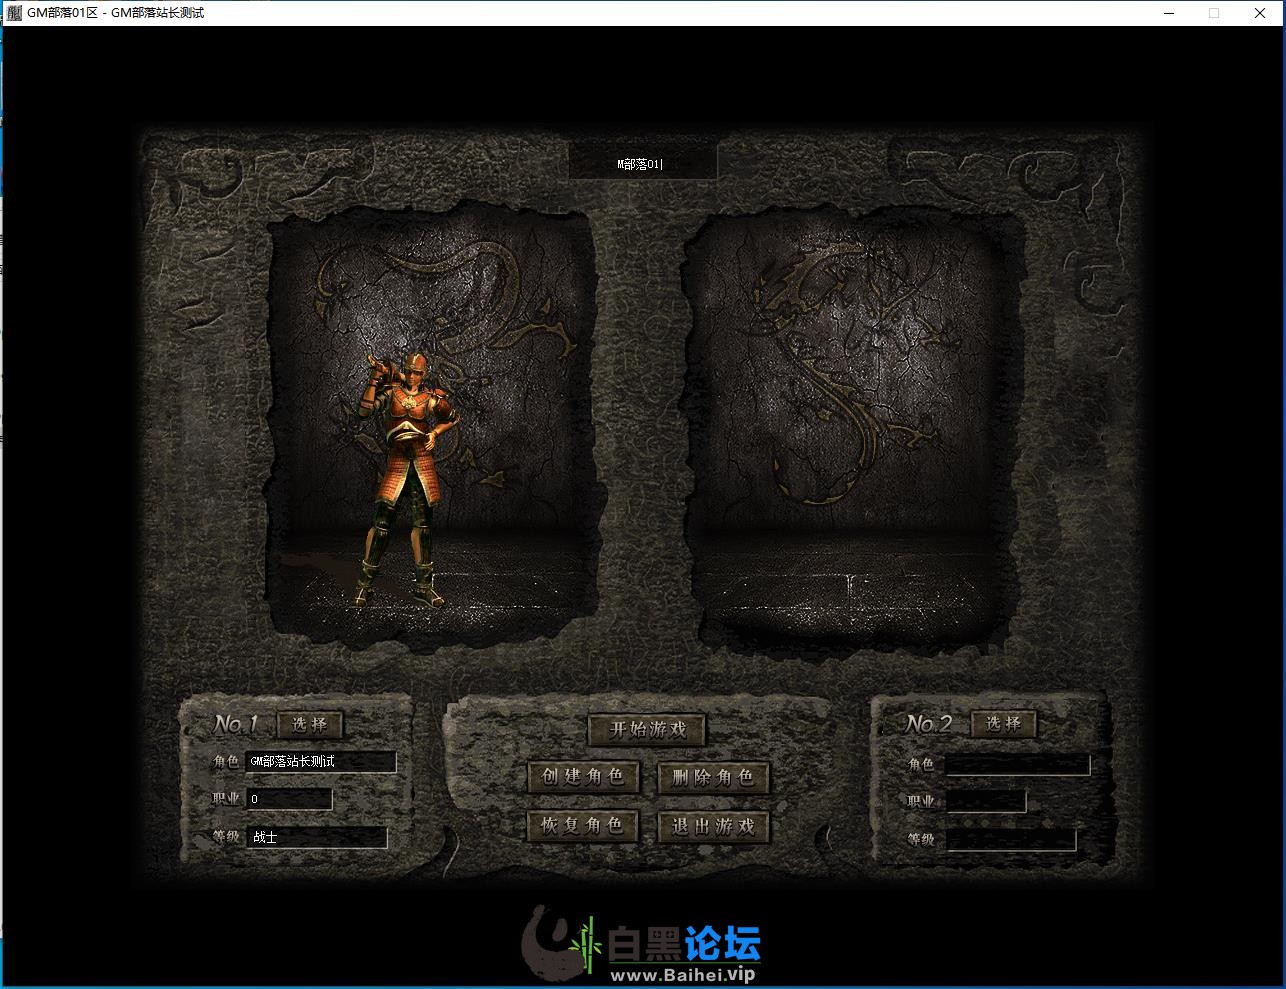Close the GM部落01区 game window
This screenshot has height=989, width=1286.
click(x=1260, y=13)
